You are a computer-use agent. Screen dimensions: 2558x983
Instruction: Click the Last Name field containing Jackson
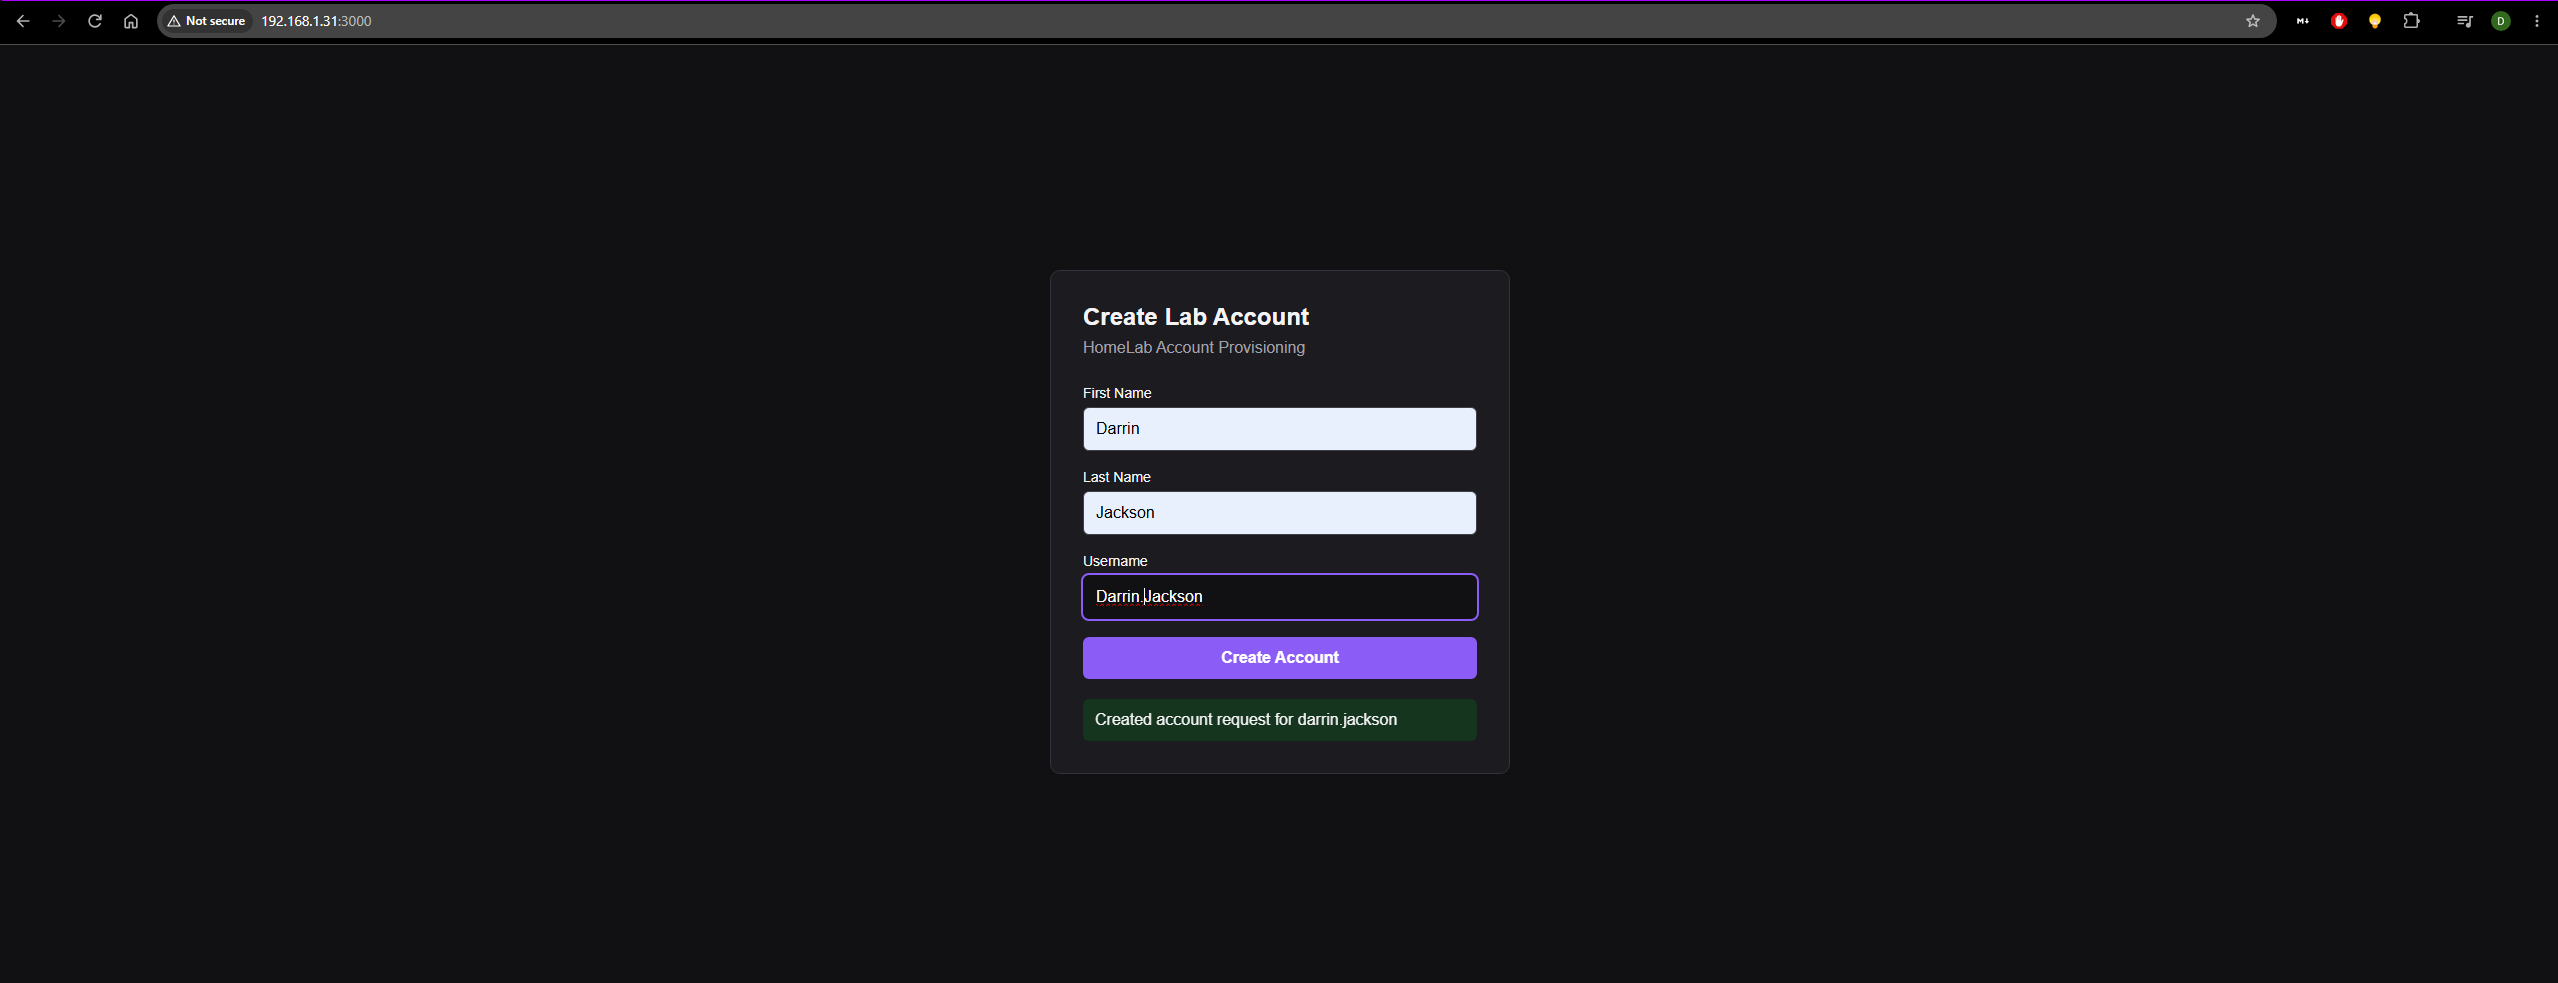[1279, 513]
